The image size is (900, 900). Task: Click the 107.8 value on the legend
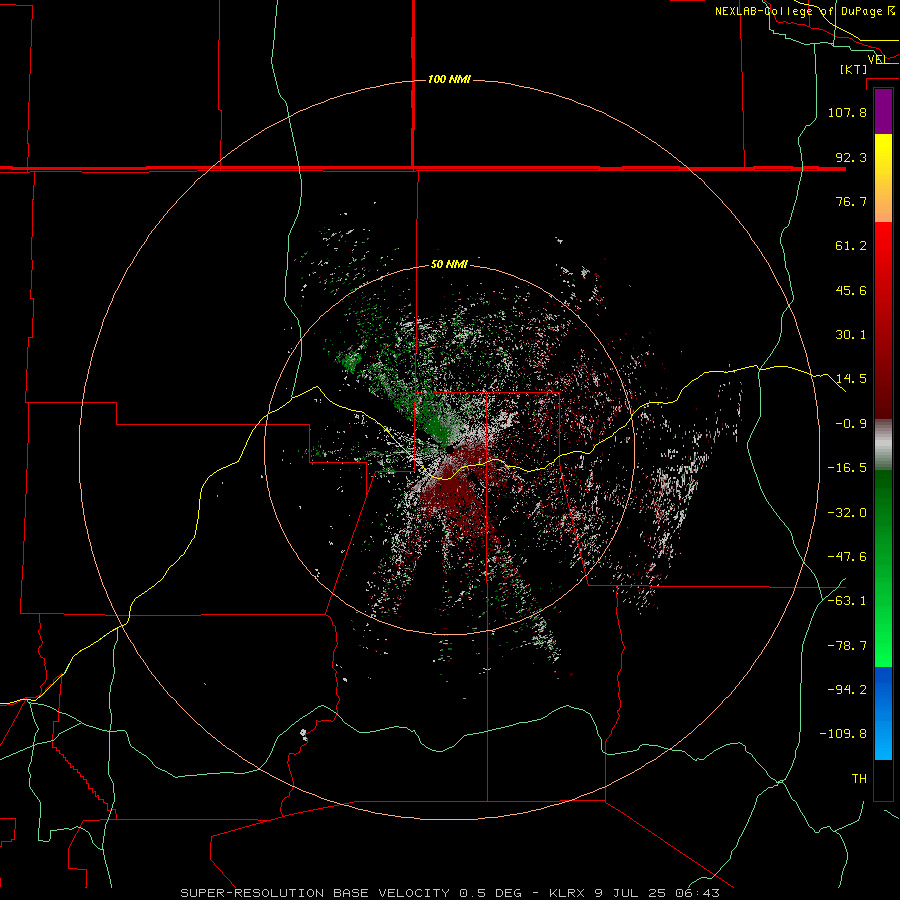tap(847, 112)
